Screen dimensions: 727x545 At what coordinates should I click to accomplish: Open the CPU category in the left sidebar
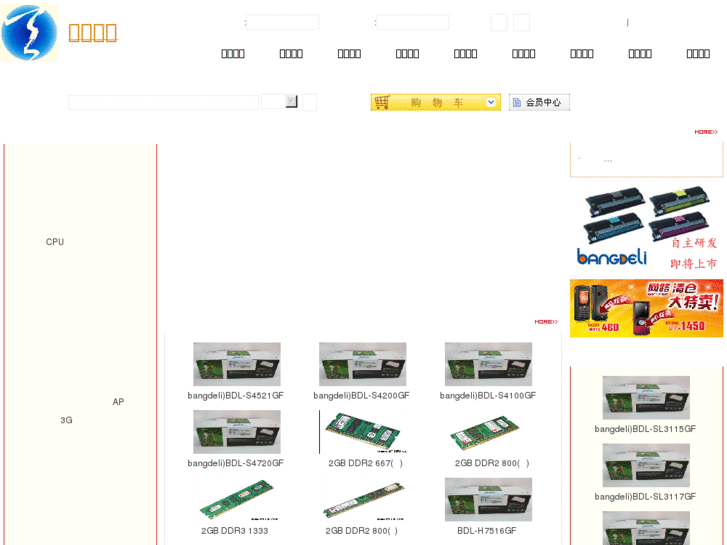tap(55, 242)
